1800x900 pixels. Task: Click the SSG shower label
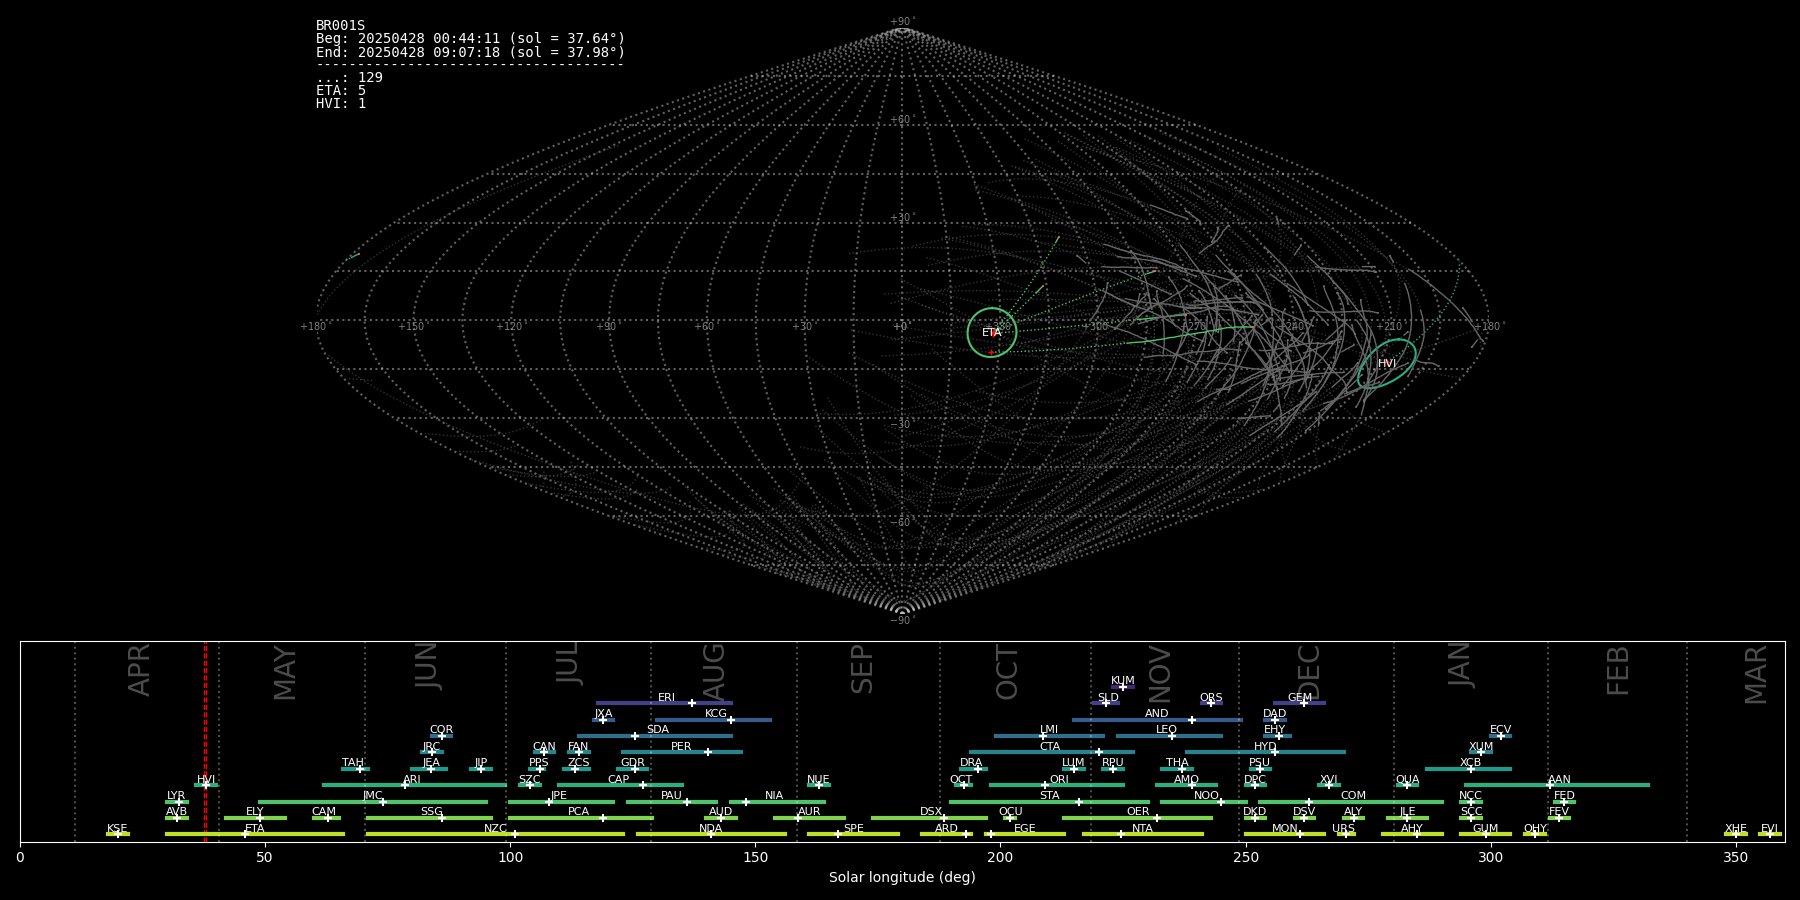pyautogui.click(x=431, y=812)
